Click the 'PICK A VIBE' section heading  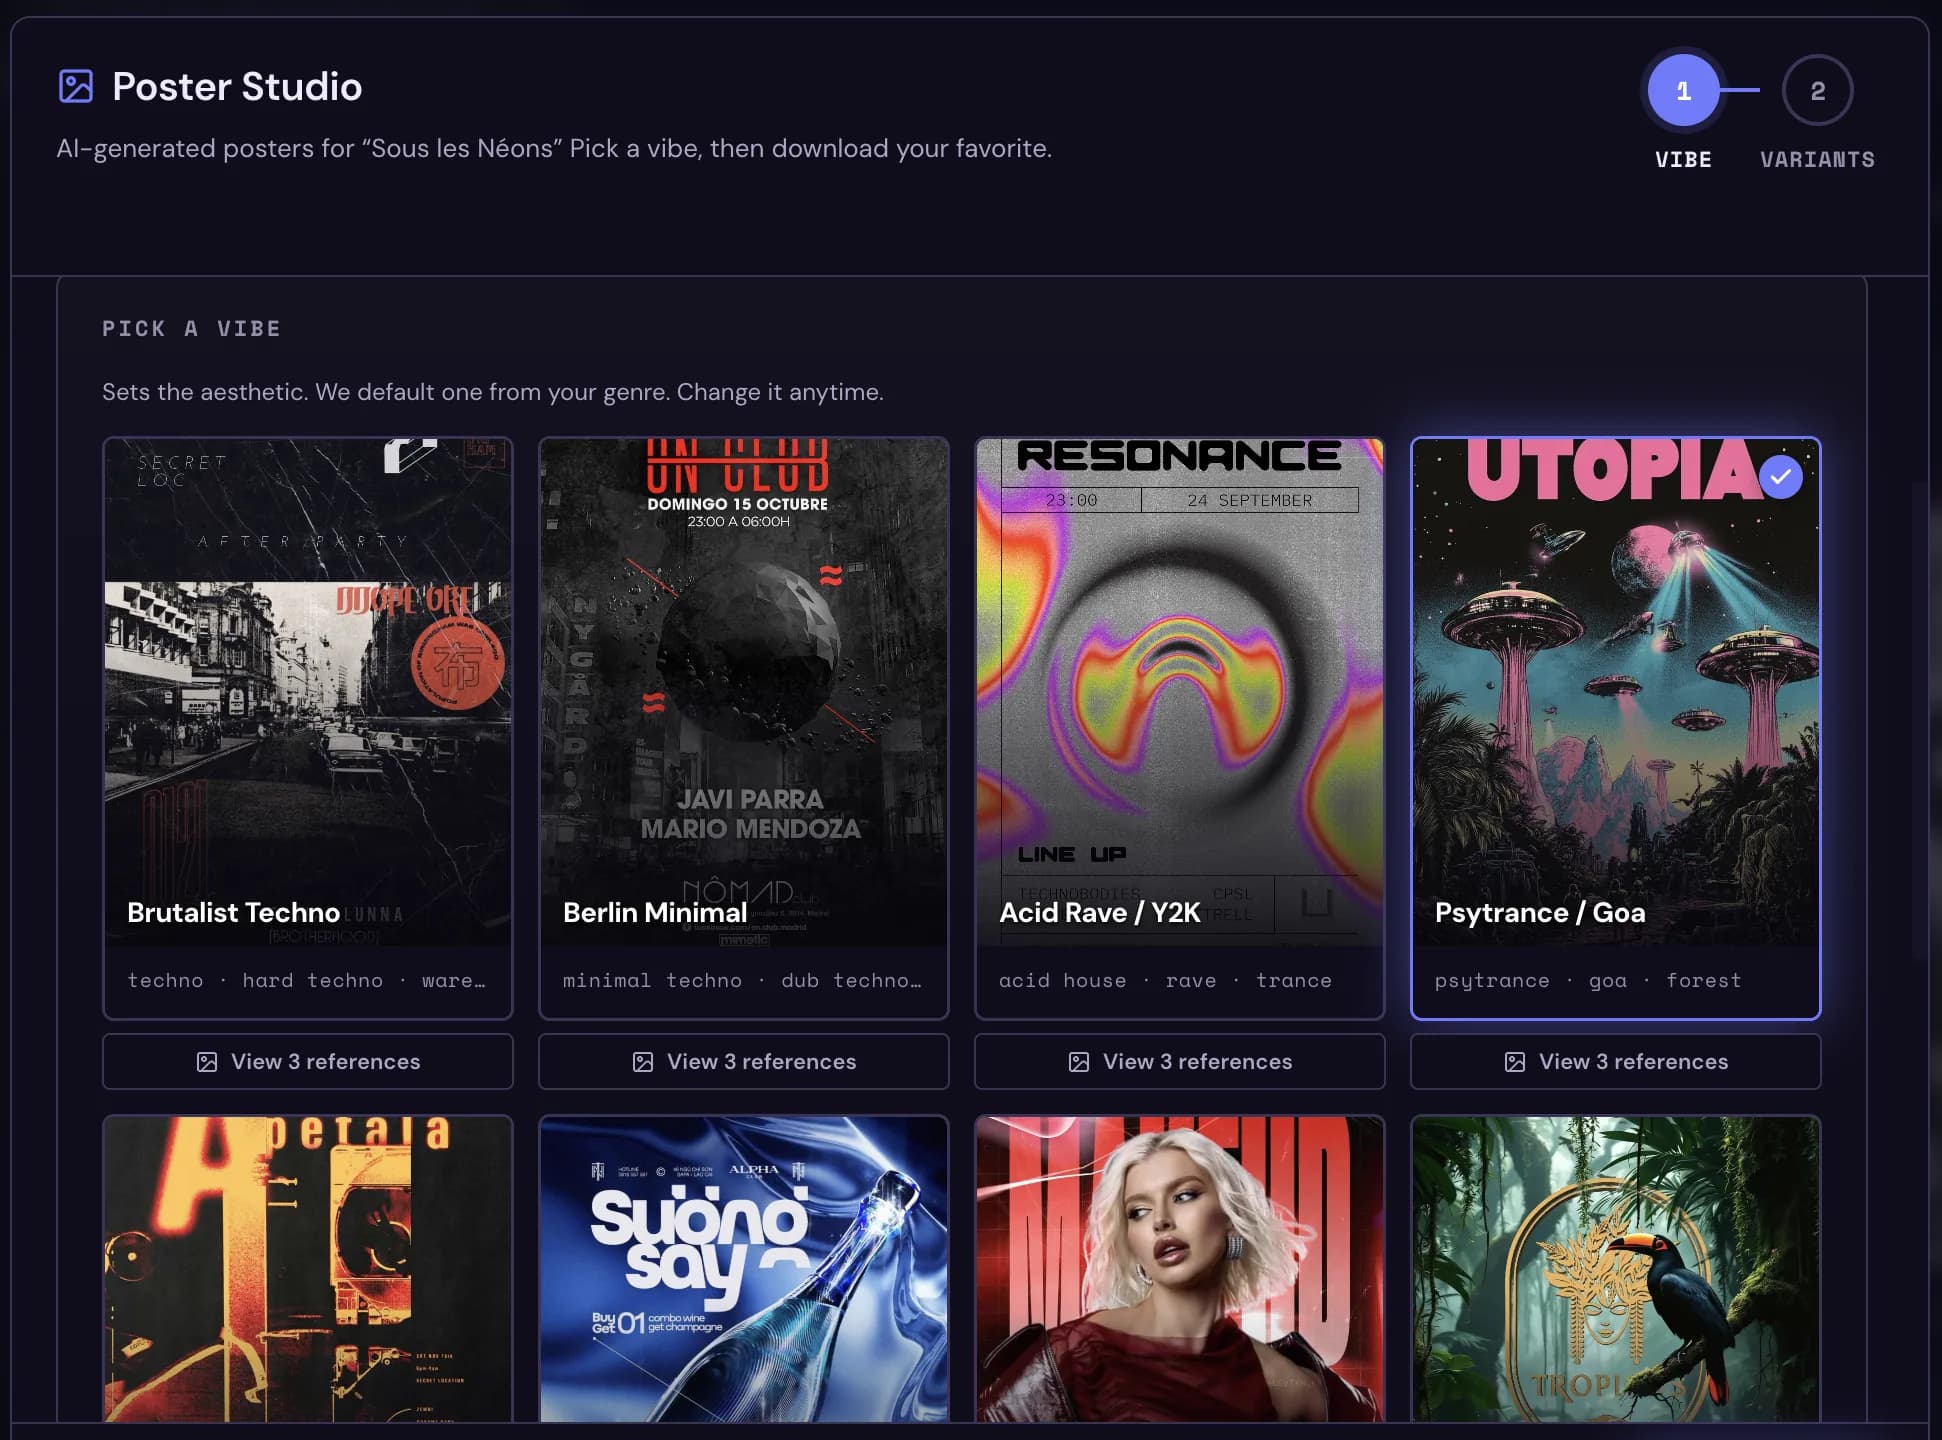click(x=191, y=329)
